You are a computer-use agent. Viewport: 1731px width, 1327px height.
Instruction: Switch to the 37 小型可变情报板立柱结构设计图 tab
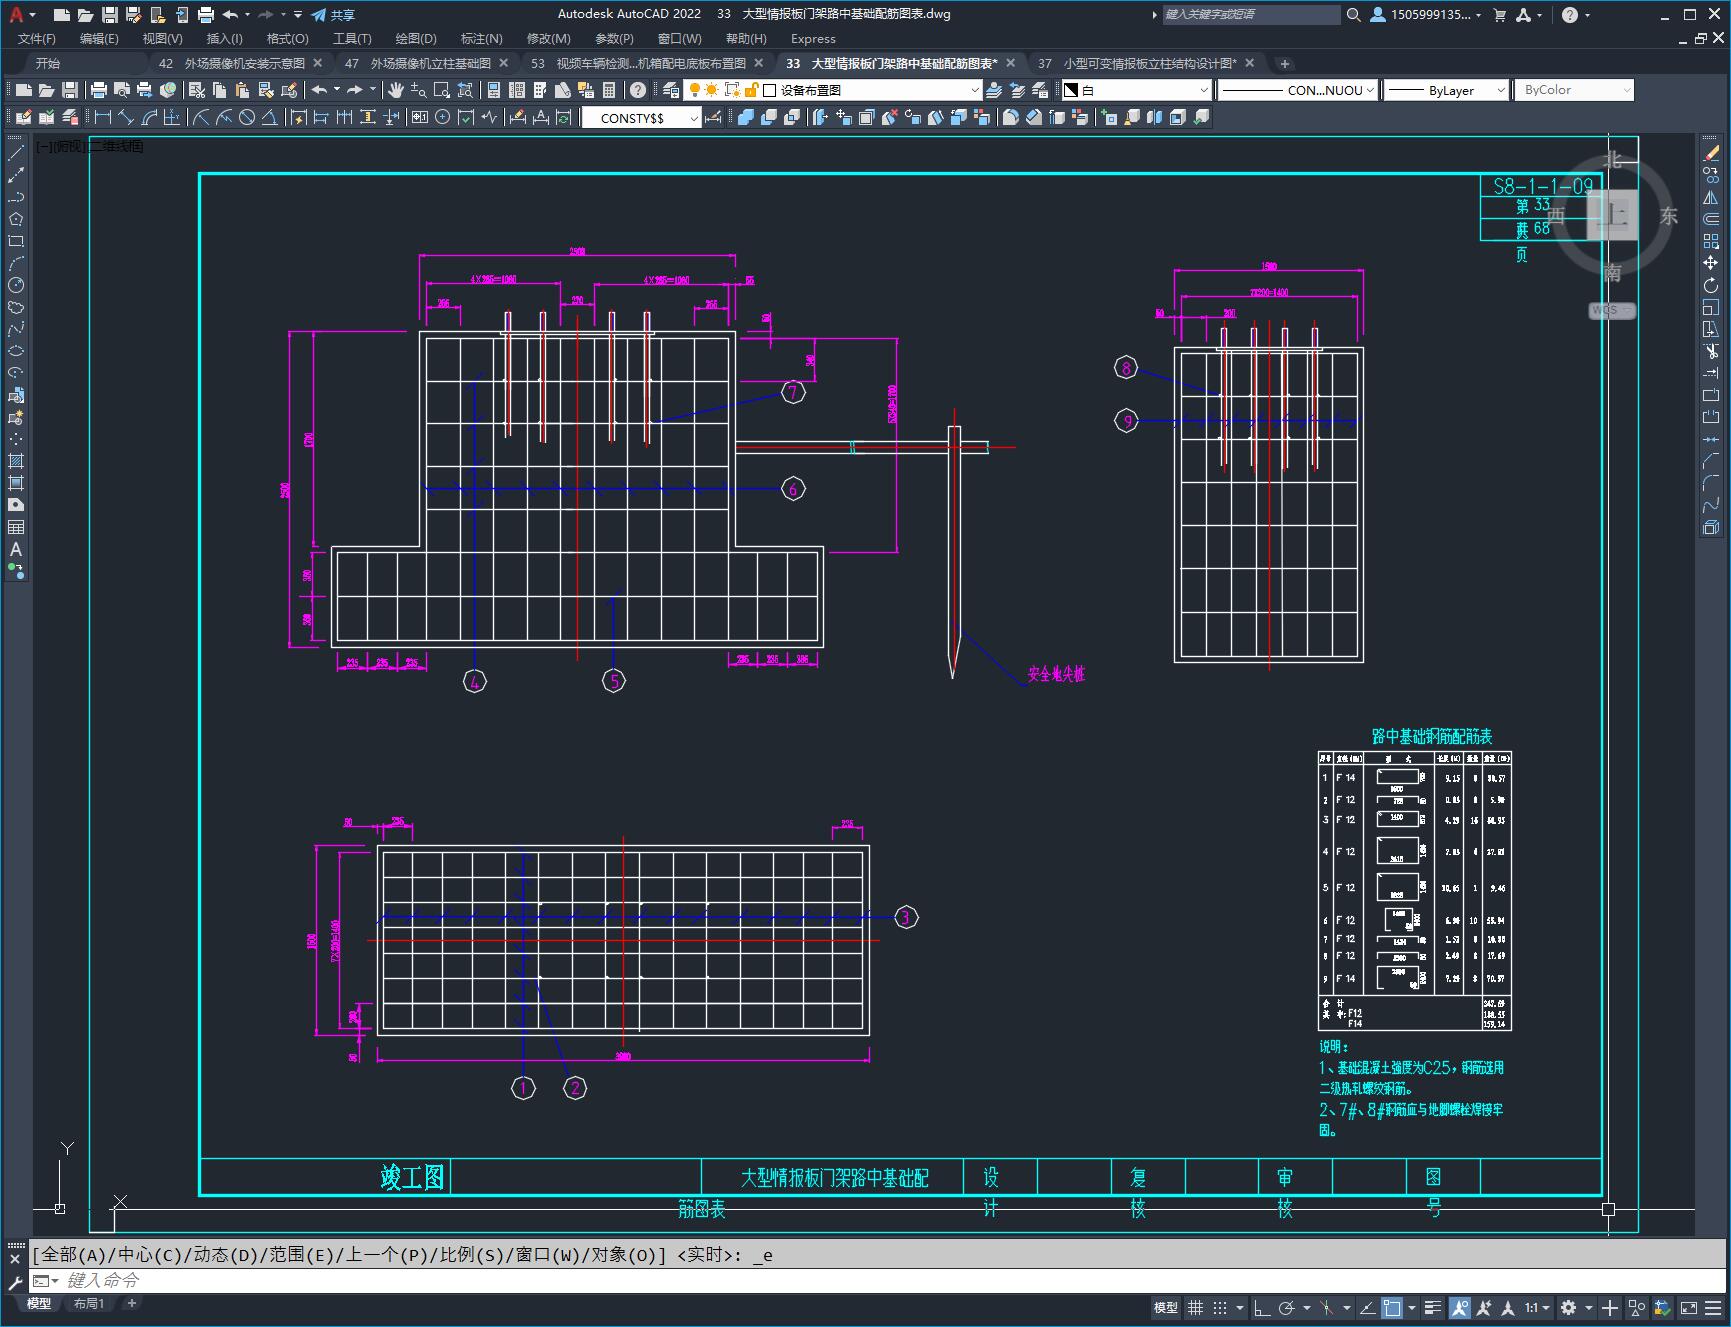point(1145,63)
